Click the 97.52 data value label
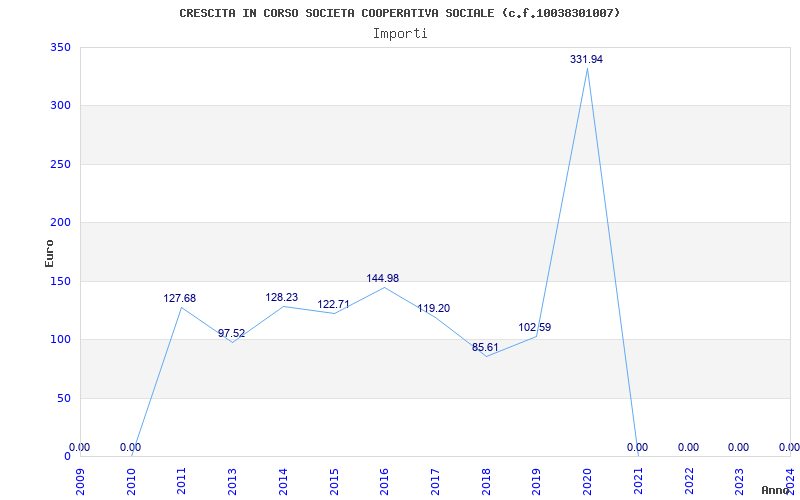Image resolution: width=800 pixels, height=500 pixels. pos(232,334)
